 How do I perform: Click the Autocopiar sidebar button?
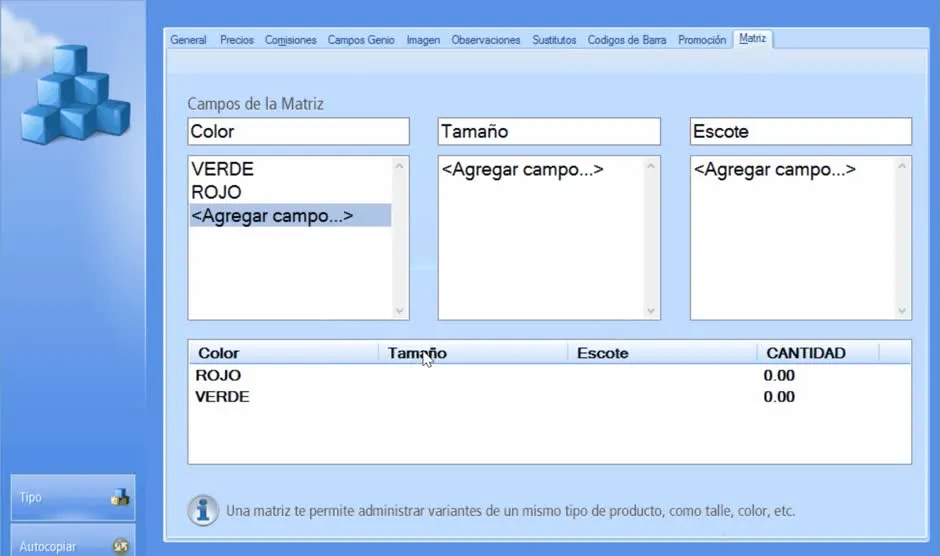tap(73, 540)
